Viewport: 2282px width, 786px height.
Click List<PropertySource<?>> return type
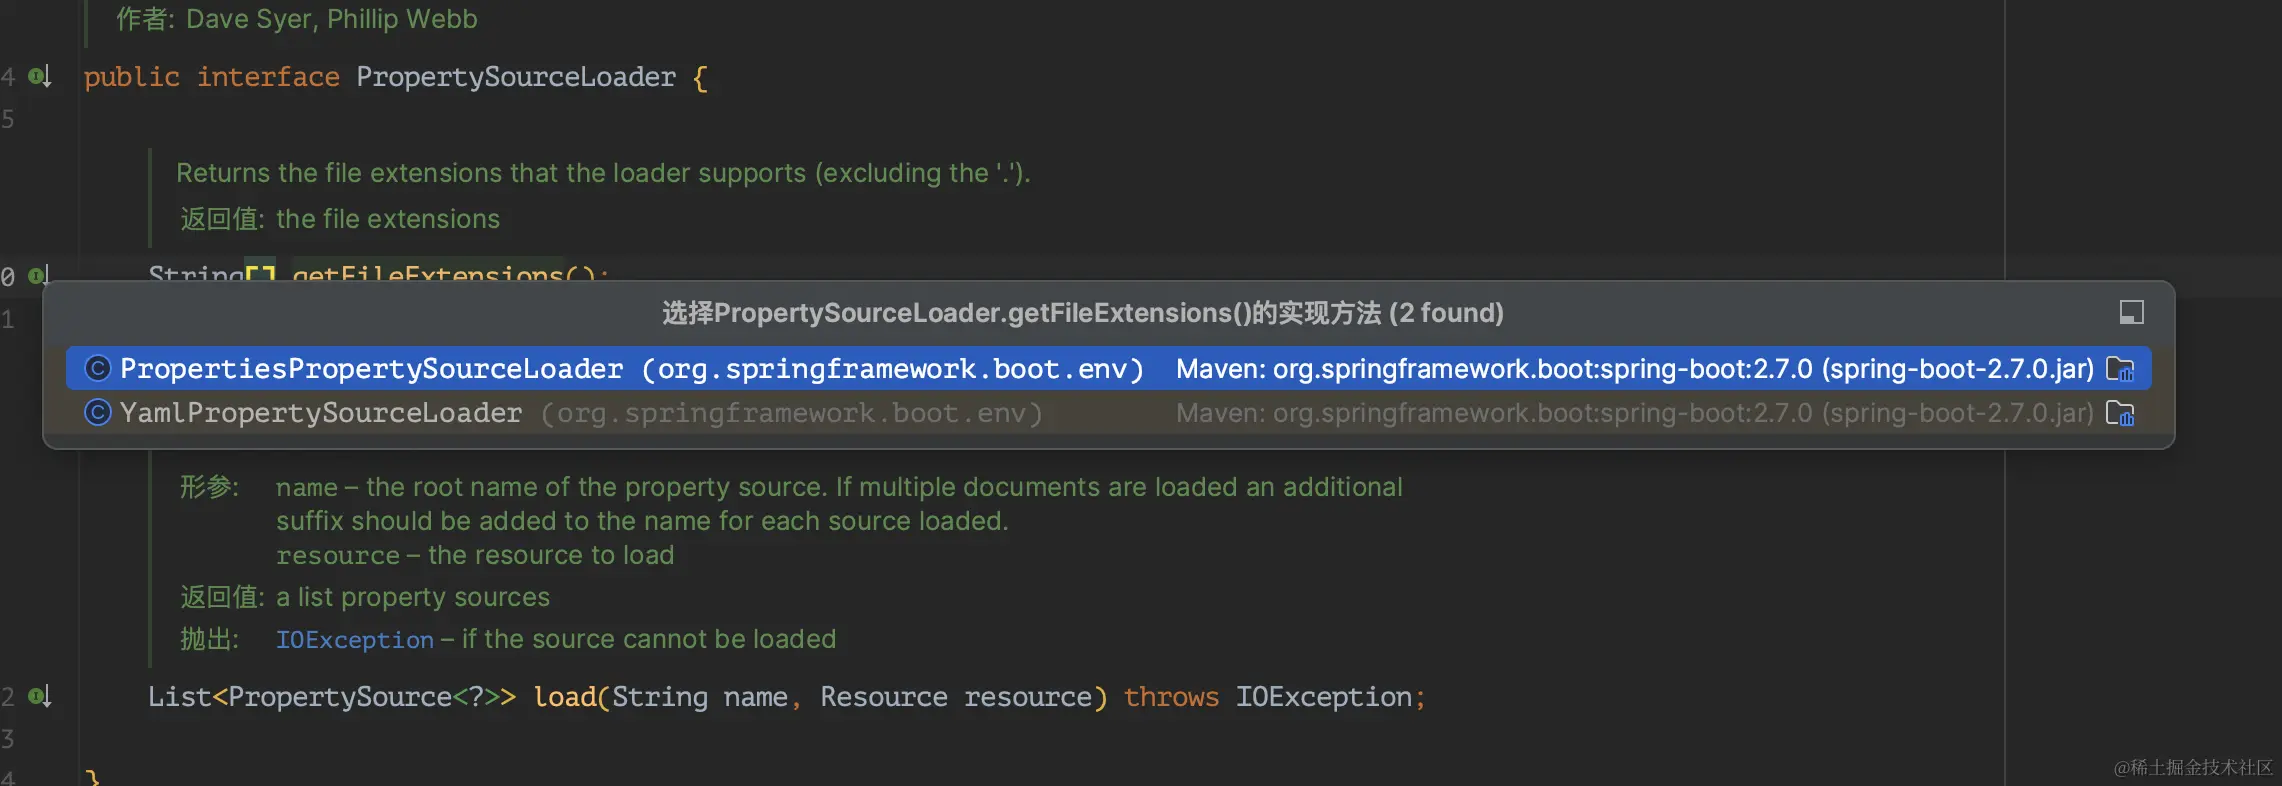[332, 697]
